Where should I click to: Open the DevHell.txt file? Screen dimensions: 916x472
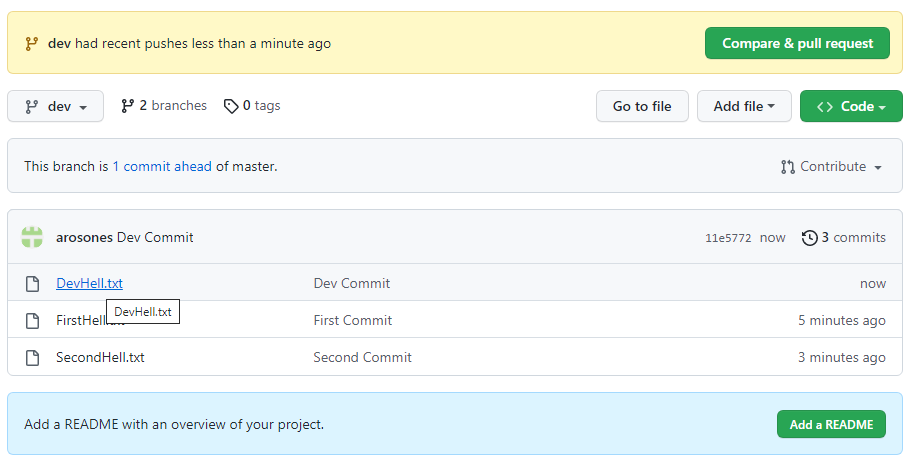coord(89,283)
